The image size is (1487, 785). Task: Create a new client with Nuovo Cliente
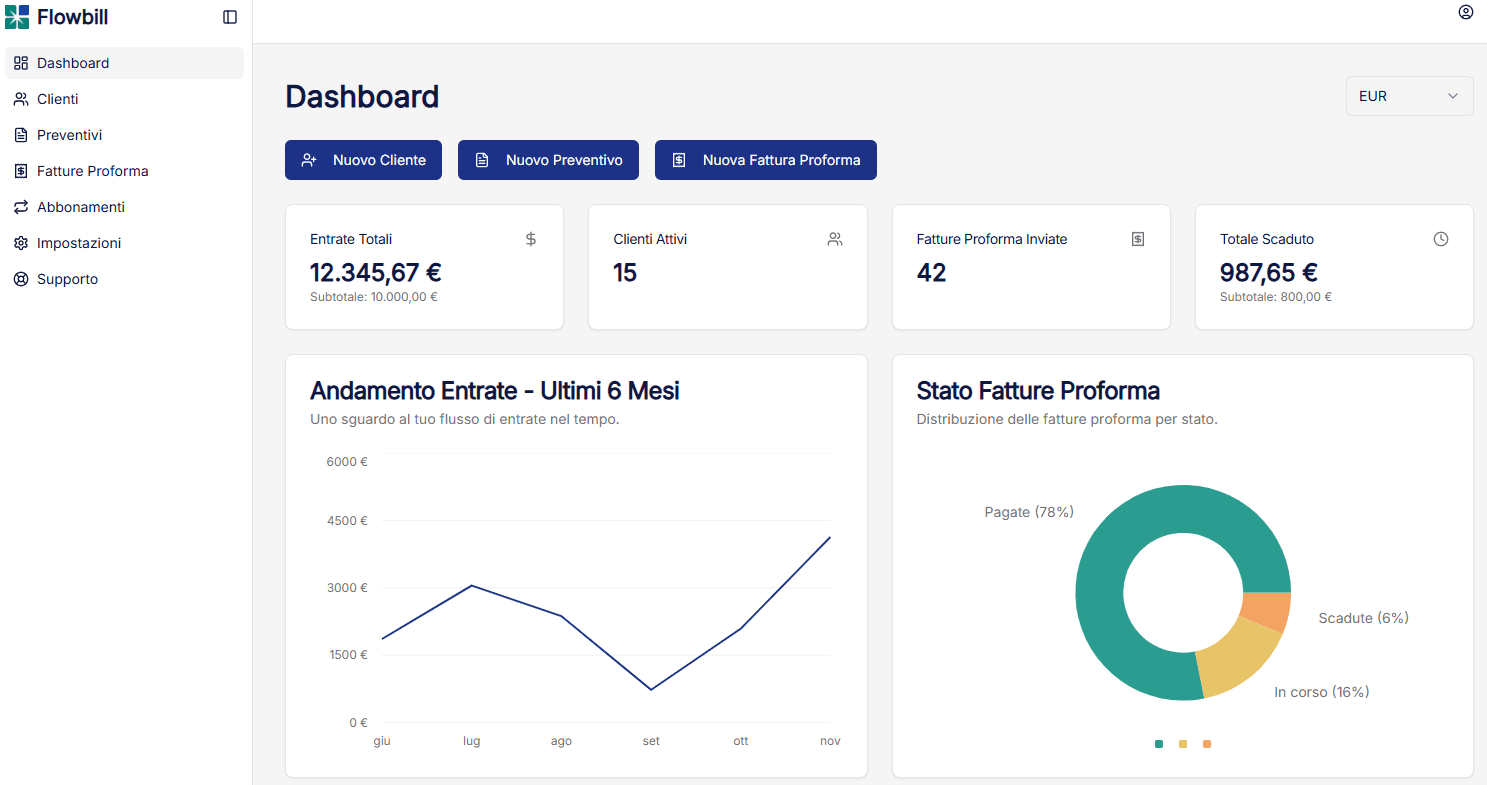point(363,160)
